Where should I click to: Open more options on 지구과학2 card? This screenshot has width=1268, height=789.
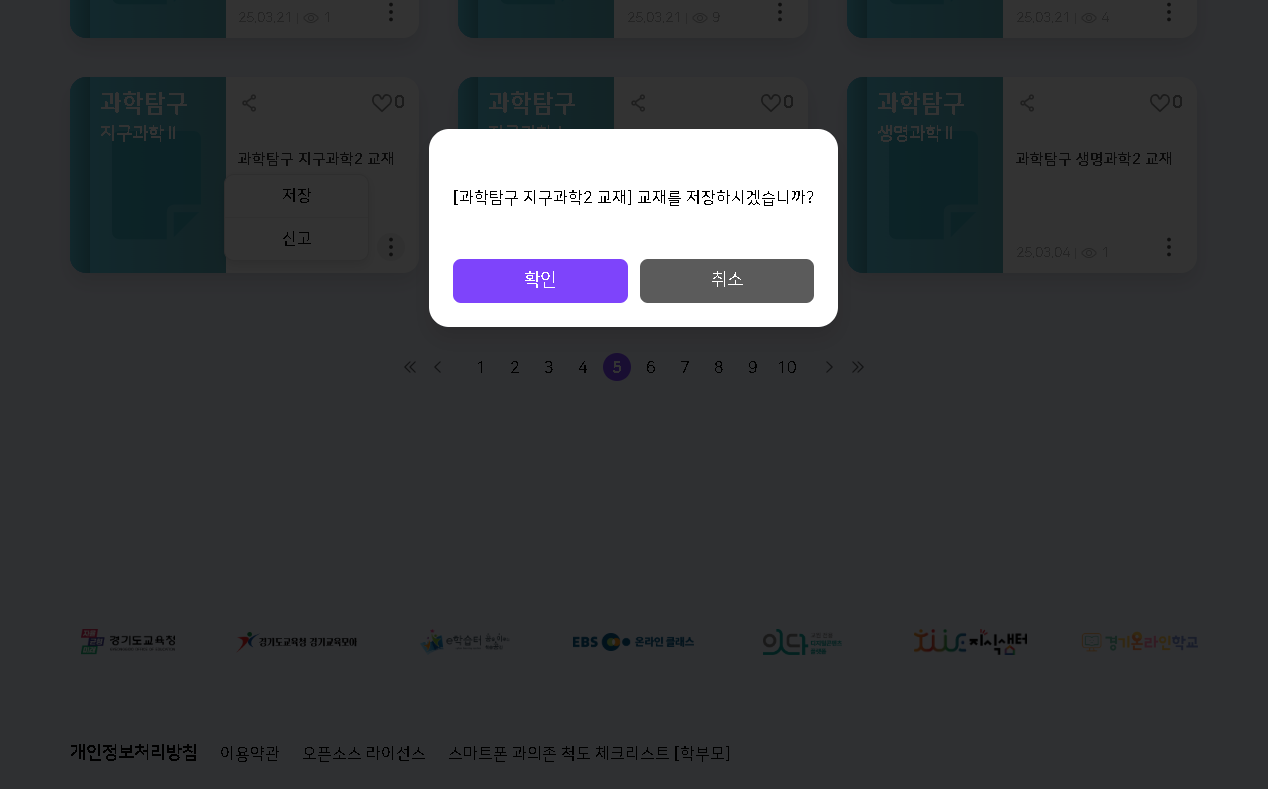coord(391,247)
